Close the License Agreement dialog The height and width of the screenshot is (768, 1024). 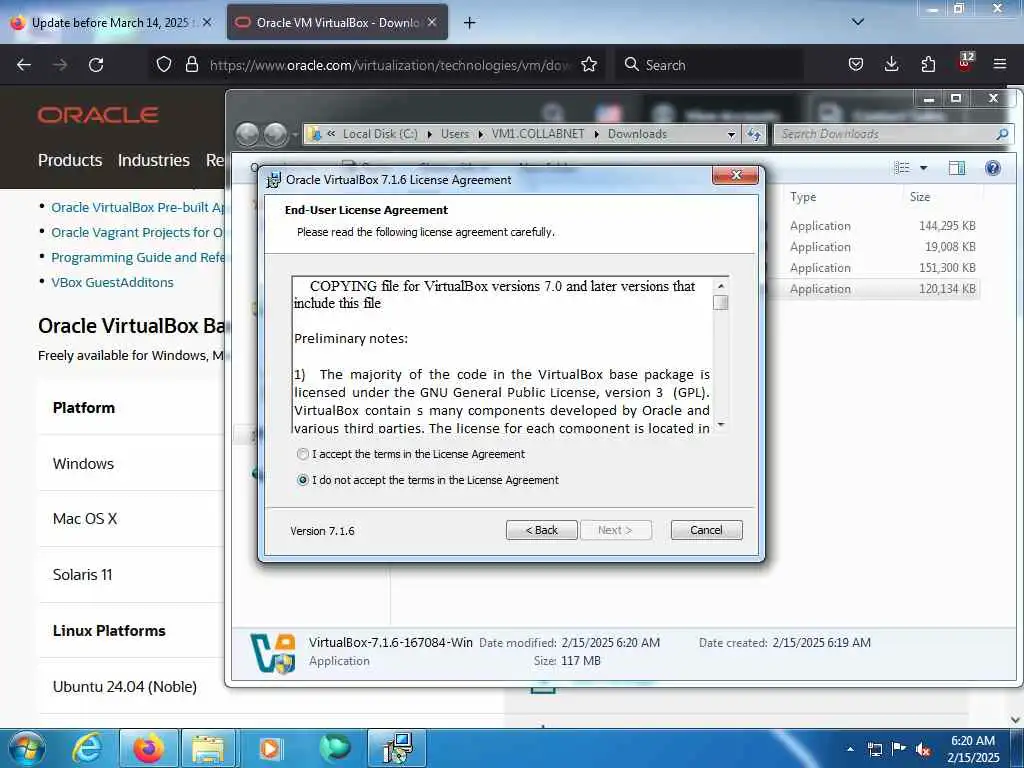coord(735,175)
